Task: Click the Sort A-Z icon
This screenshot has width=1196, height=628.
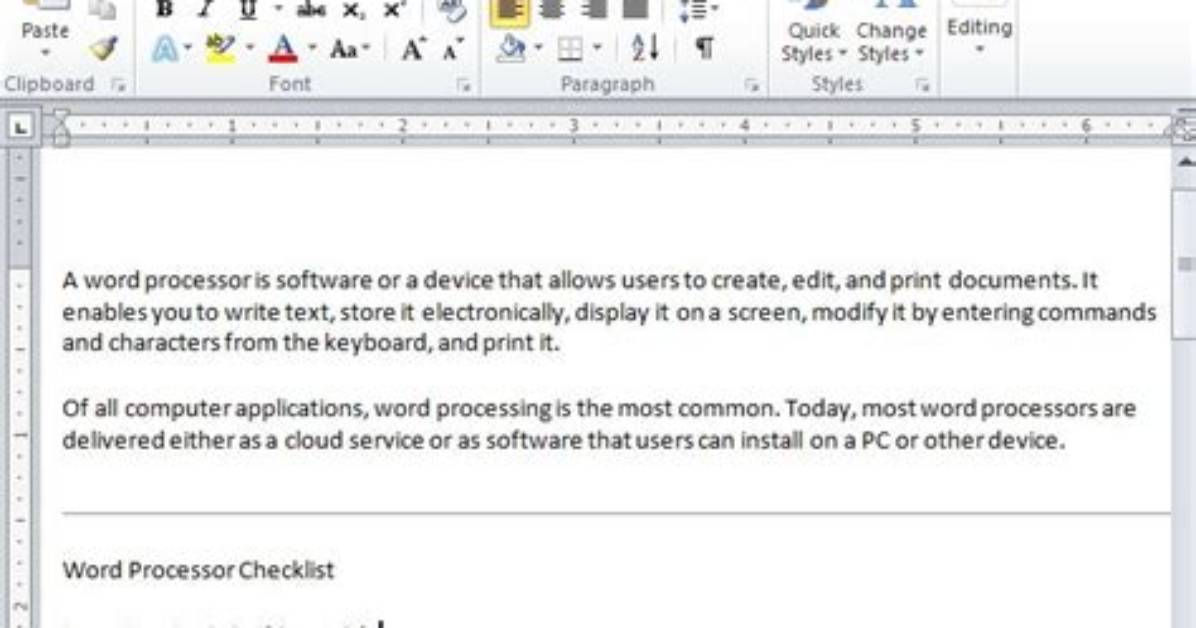Action: point(645,48)
